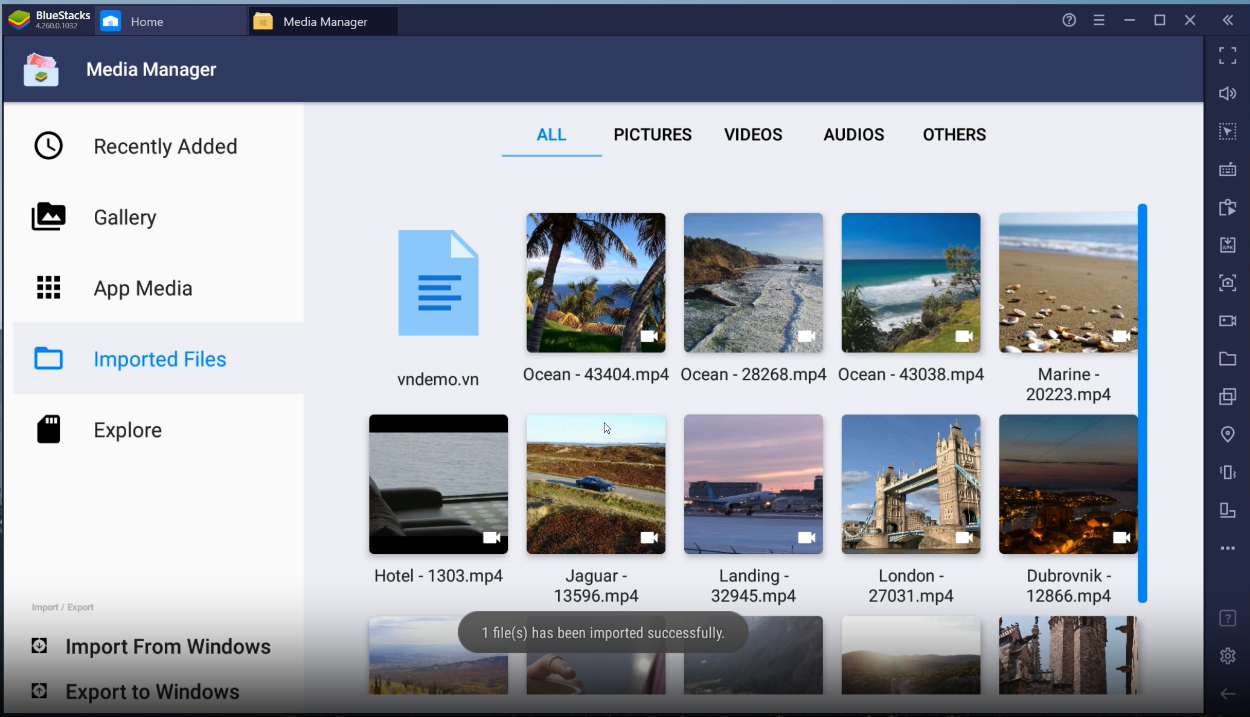Collapse the sidebar with the double-chevron
Image resolution: width=1250 pixels, height=717 pixels.
tap(1227, 19)
